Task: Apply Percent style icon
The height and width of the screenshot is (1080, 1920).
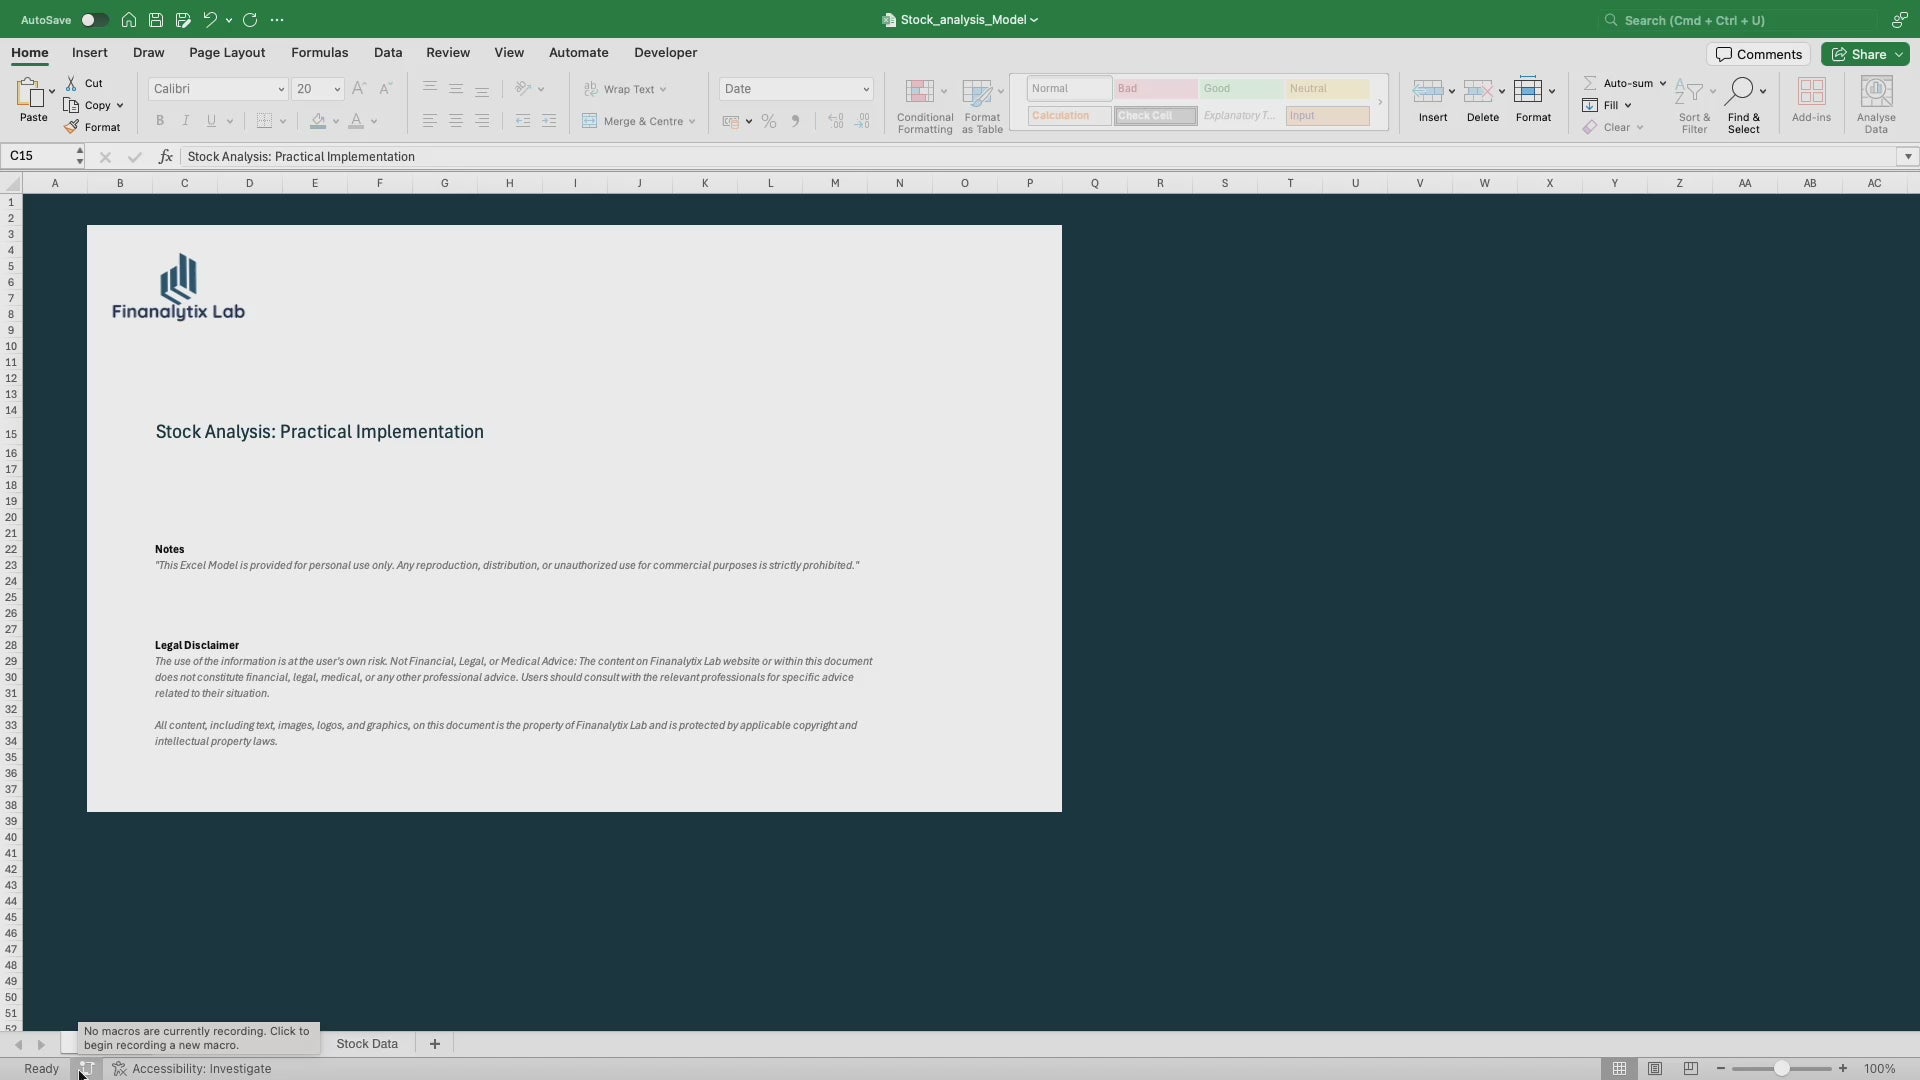Action: coord(769,121)
